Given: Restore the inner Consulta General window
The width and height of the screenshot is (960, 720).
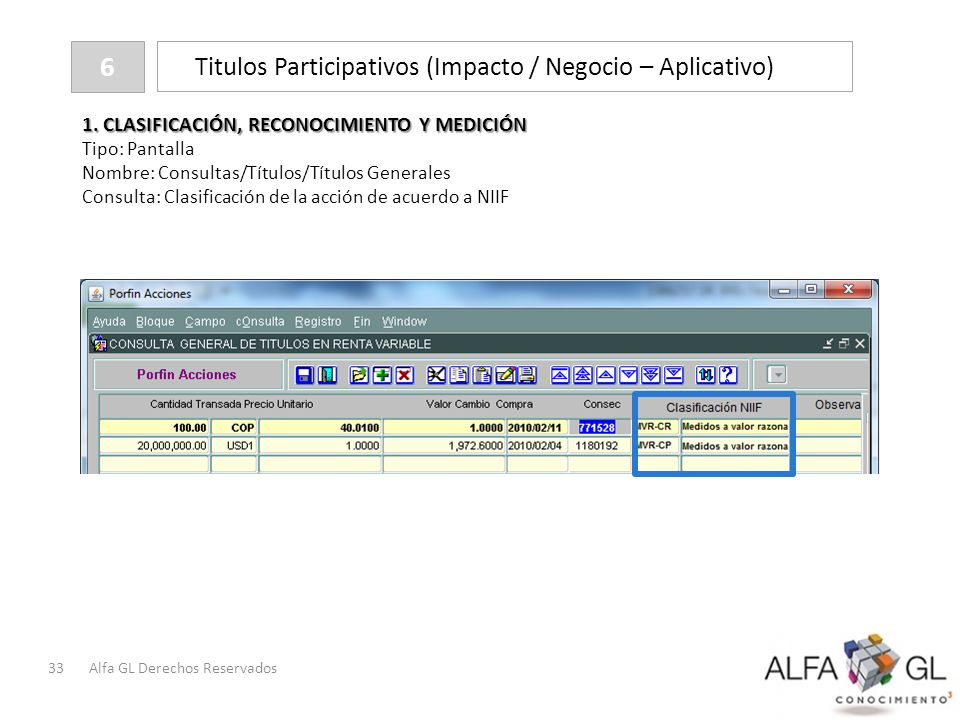Looking at the screenshot, I should click(844, 343).
